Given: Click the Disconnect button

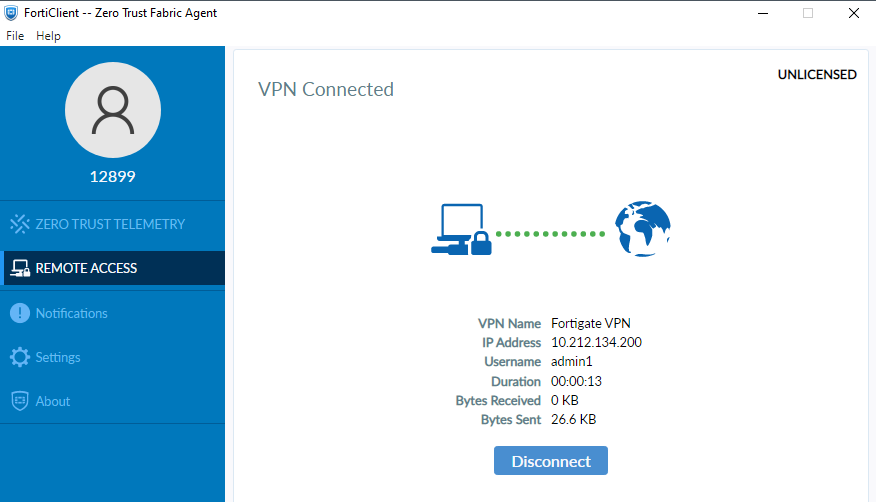Looking at the screenshot, I should [x=551, y=461].
